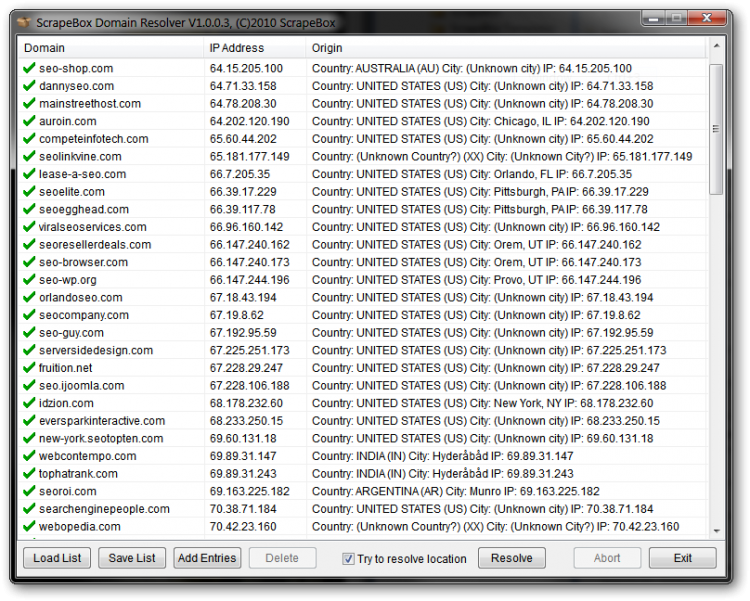Click green checkmark beside fruition.net
The width and height of the screenshot is (750, 601).
[x=29, y=367]
